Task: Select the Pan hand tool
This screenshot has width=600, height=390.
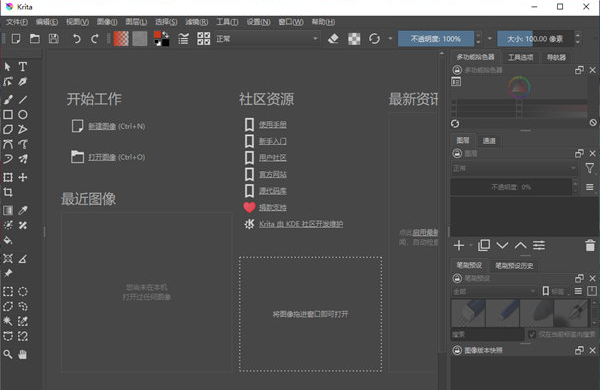Action: [23, 354]
